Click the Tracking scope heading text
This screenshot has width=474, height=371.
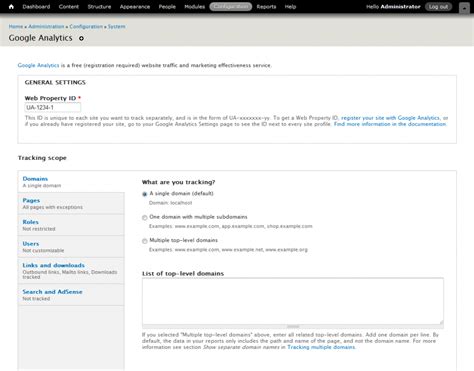(x=42, y=158)
